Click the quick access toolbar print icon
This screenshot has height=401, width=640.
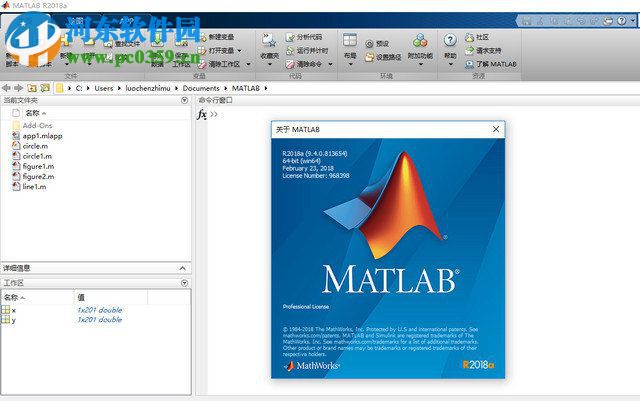(608, 20)
